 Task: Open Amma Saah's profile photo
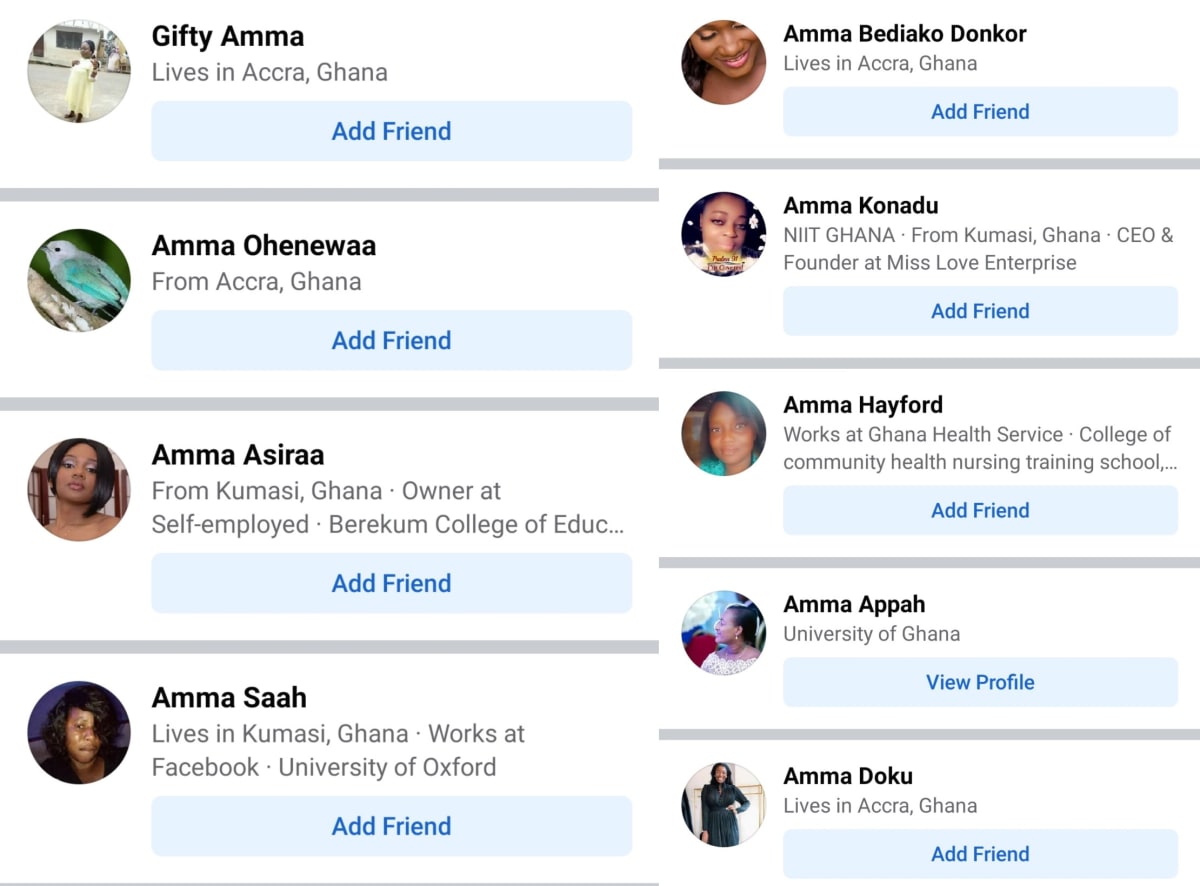click(x=79, y=733)
